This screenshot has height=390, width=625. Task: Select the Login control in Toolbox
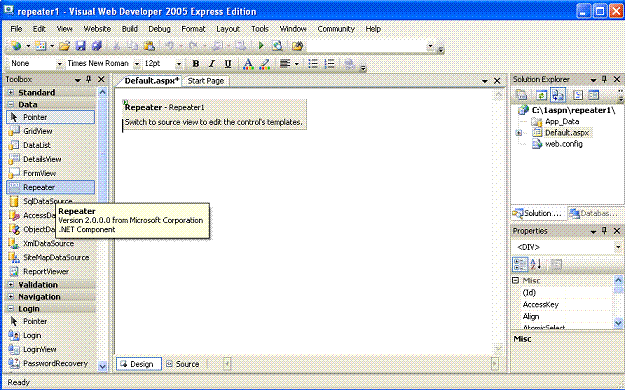[51, 335]
